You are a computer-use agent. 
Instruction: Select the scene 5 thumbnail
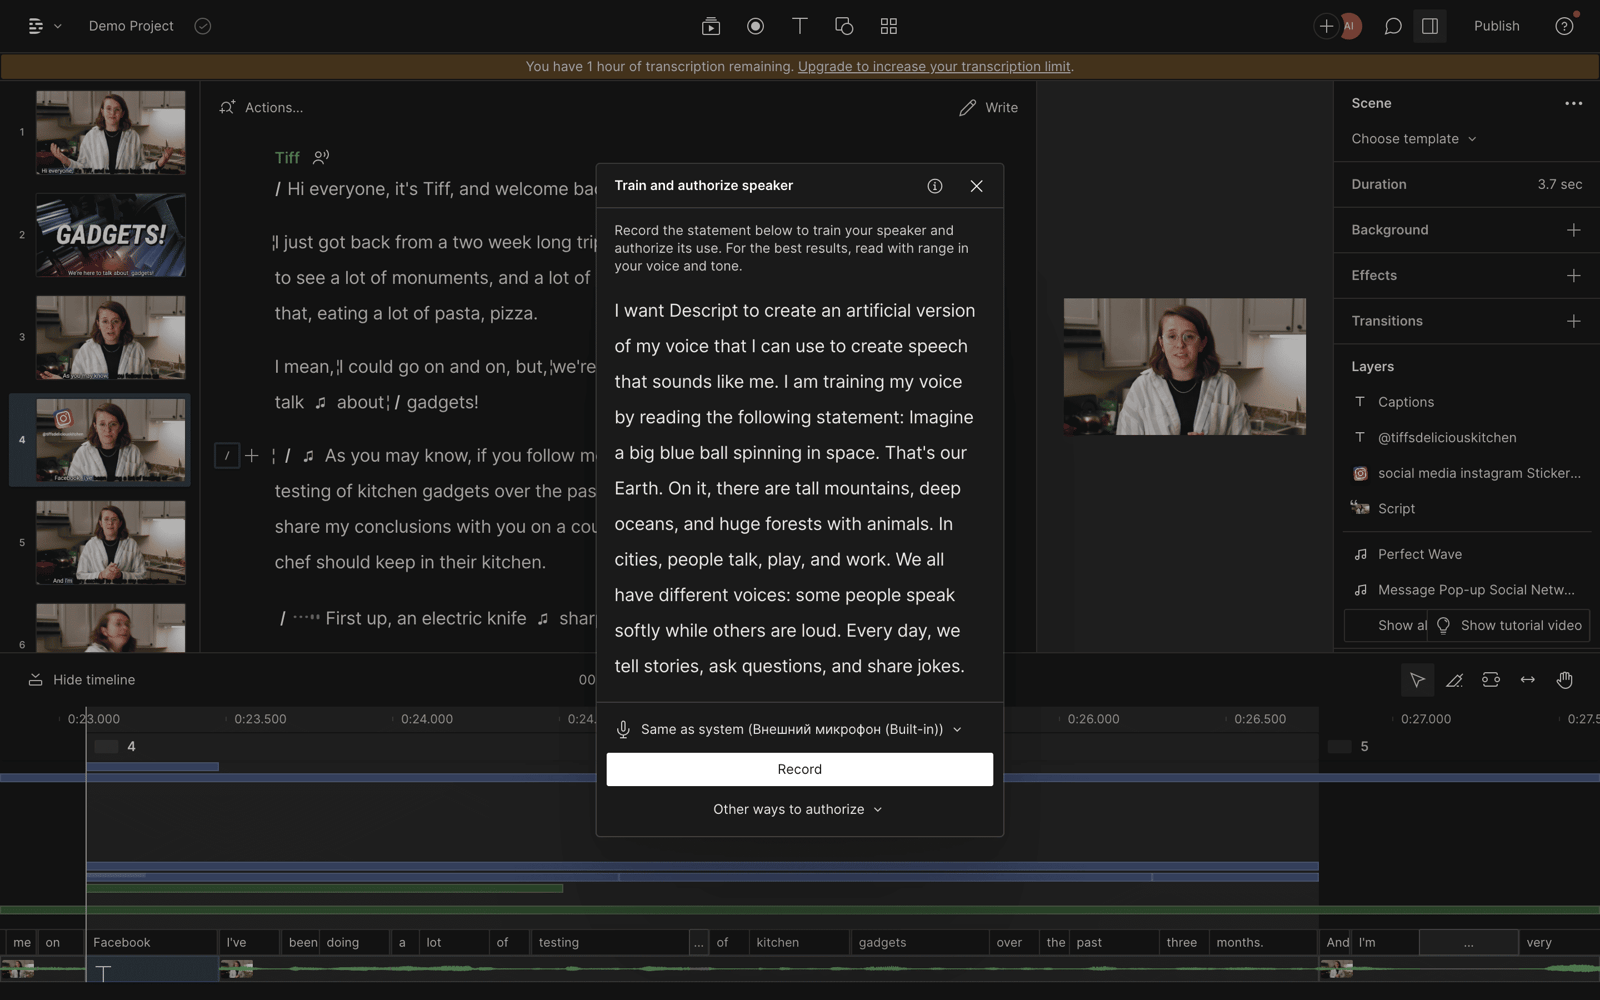point(111,543)
